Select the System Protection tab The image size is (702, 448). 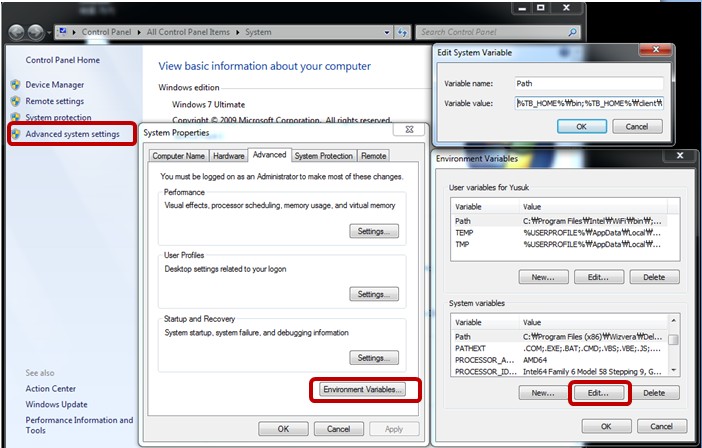(323, 156)
